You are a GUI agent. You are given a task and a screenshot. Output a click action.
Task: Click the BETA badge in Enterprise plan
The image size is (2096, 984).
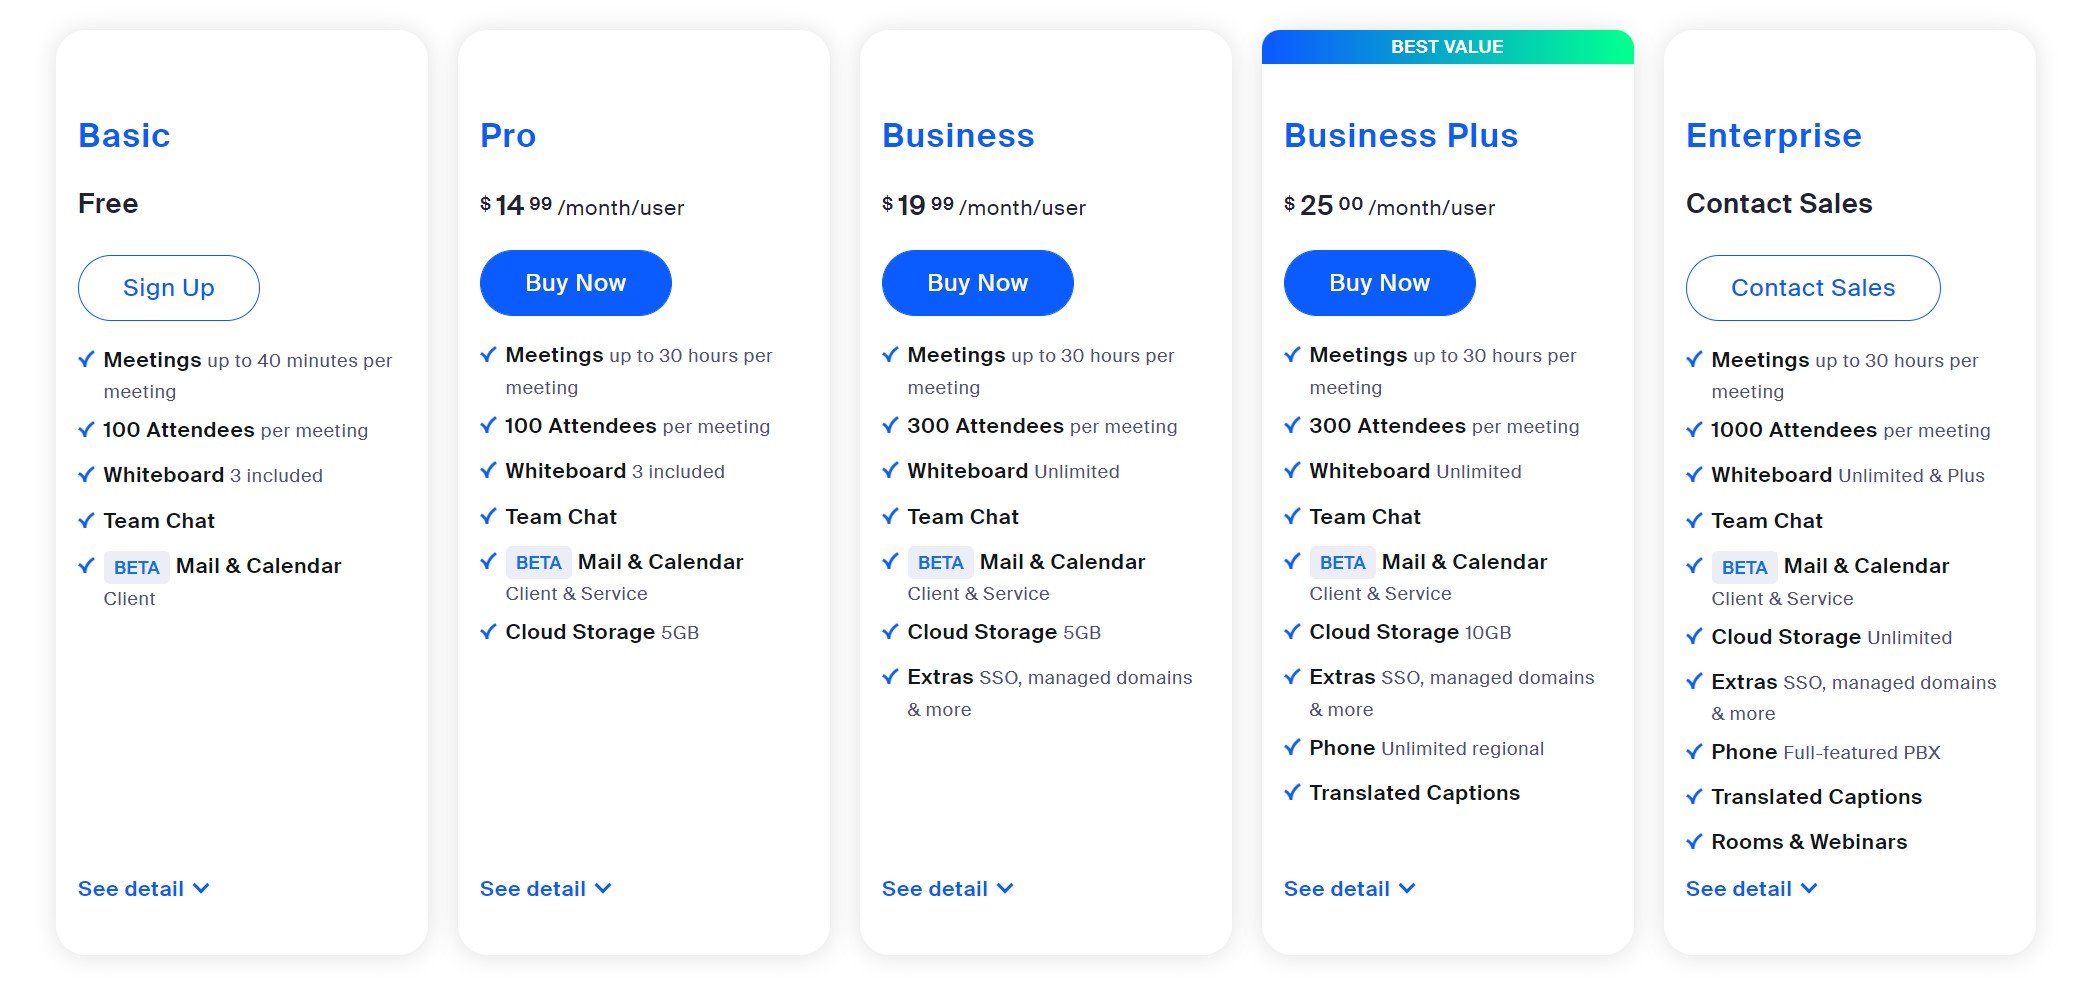click(1744, 567)
